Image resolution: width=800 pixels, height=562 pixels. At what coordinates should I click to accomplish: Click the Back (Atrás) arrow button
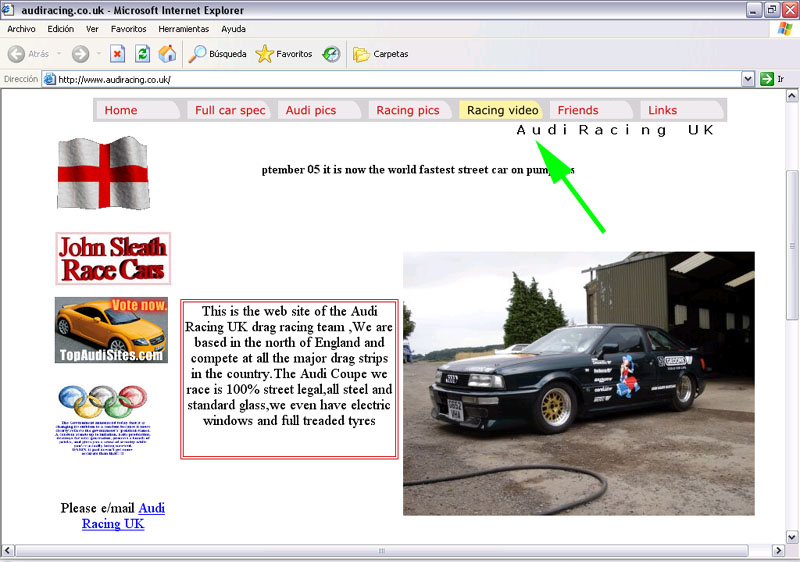(x=28, y=54)
